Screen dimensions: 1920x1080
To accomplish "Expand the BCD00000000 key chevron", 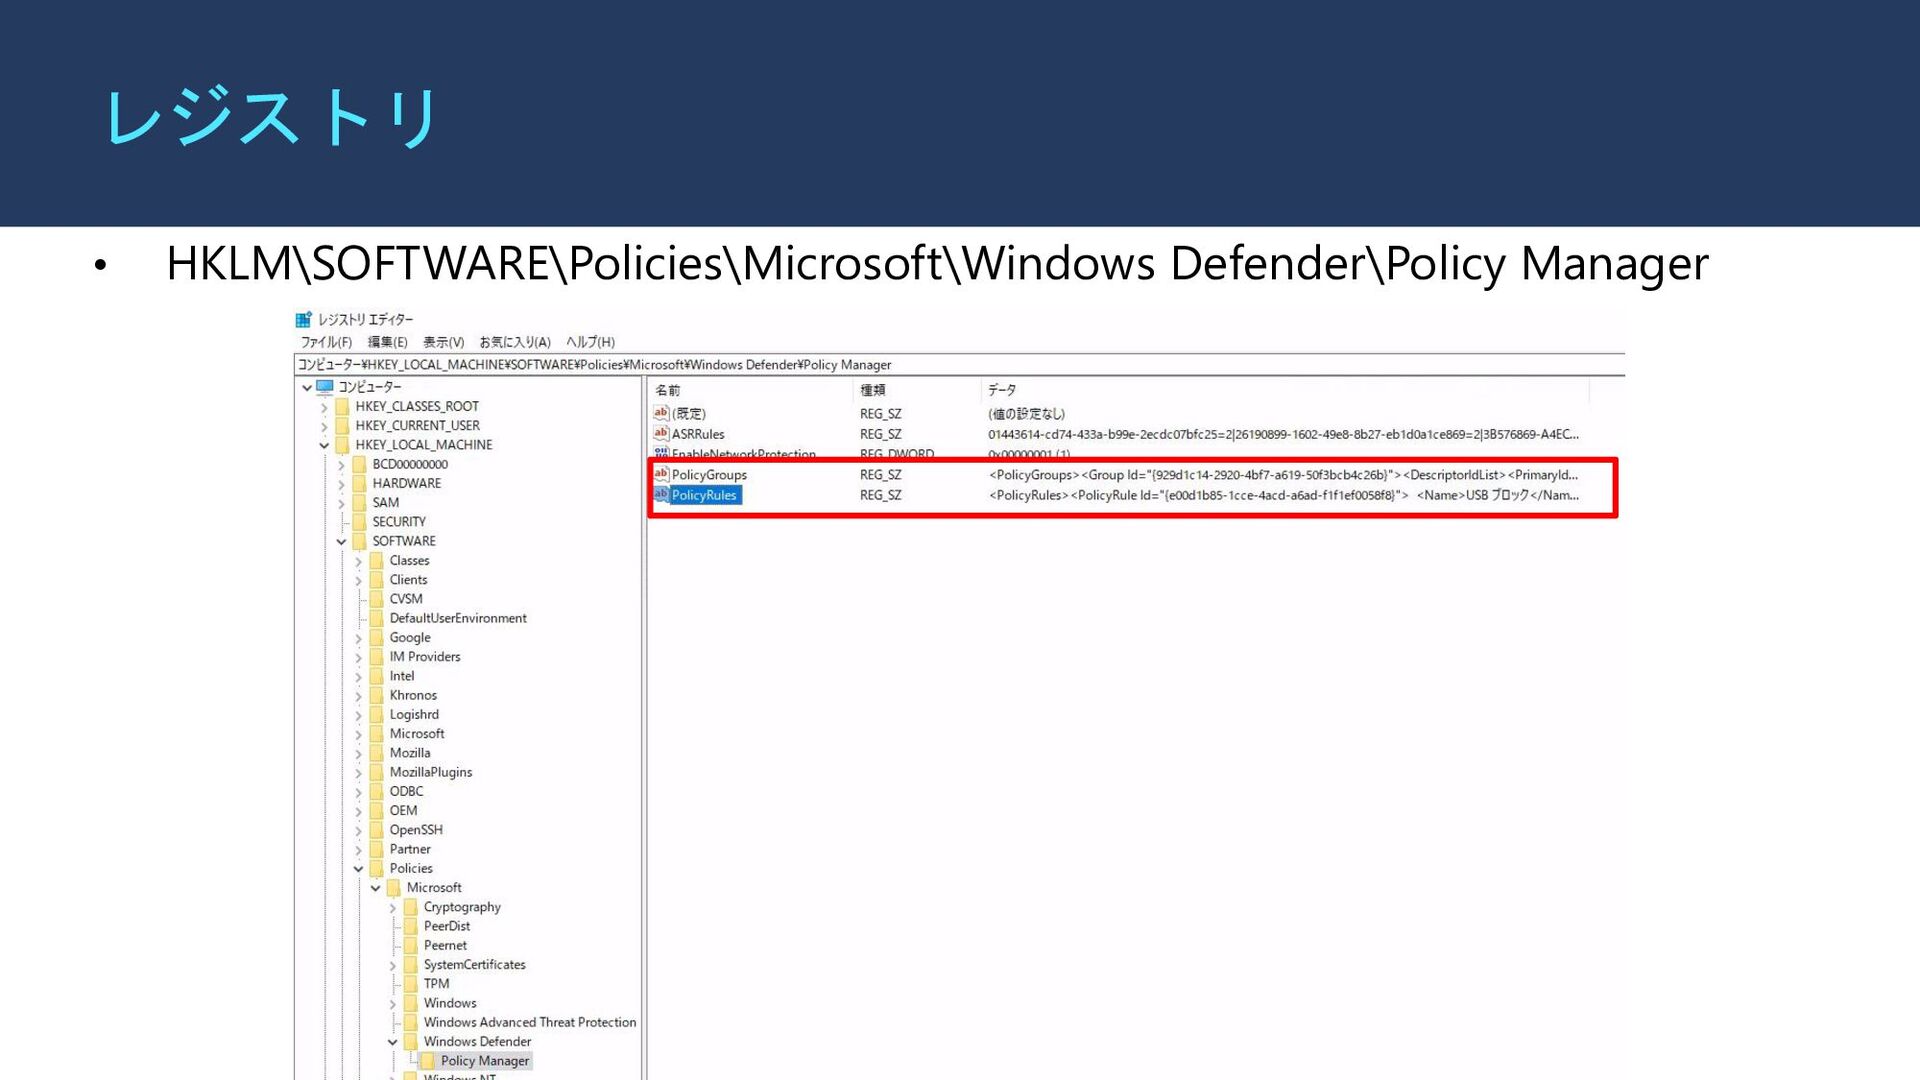I will click(x=341, y=465).
